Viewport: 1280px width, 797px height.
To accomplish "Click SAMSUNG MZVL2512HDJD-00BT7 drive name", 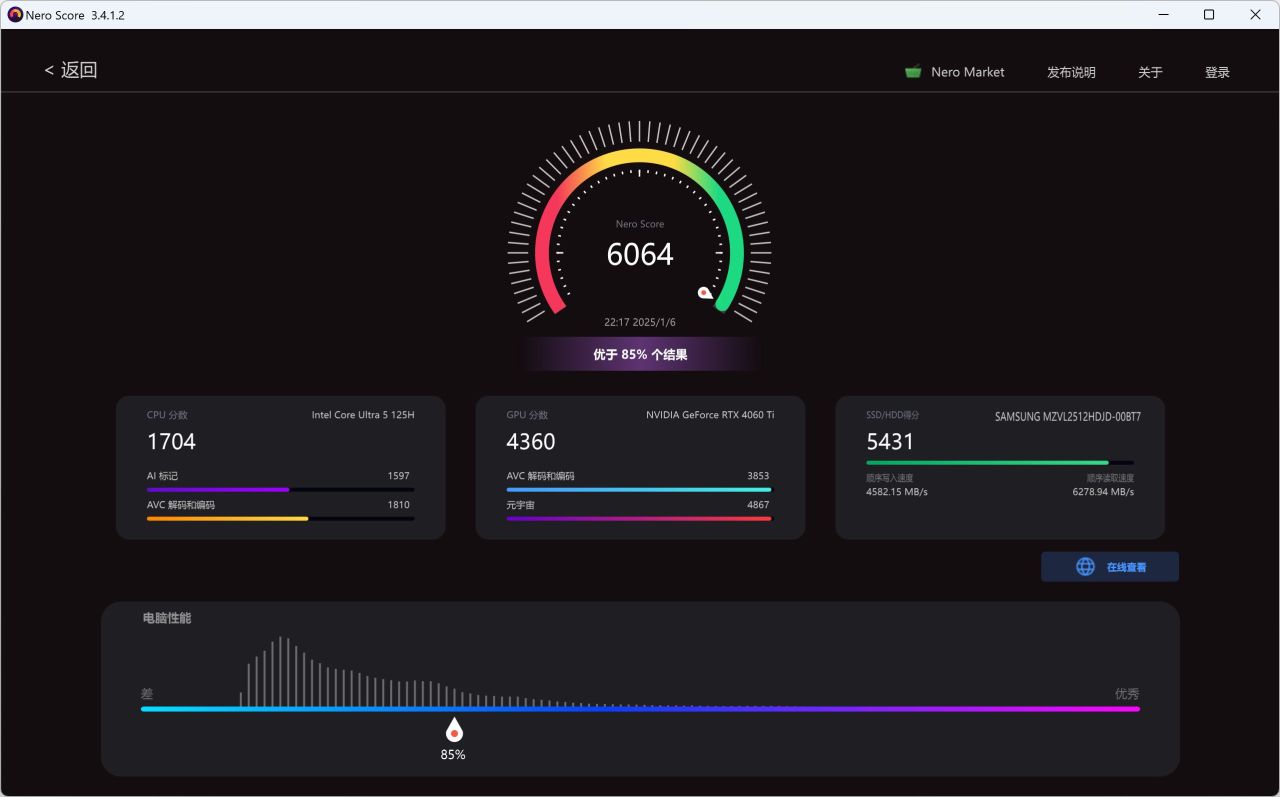I will pos(1068,416).
